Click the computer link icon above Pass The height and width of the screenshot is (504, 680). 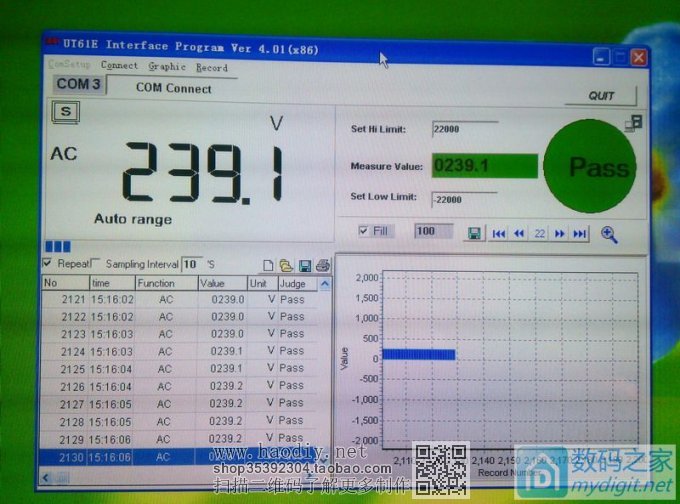(x=633, y=122)
